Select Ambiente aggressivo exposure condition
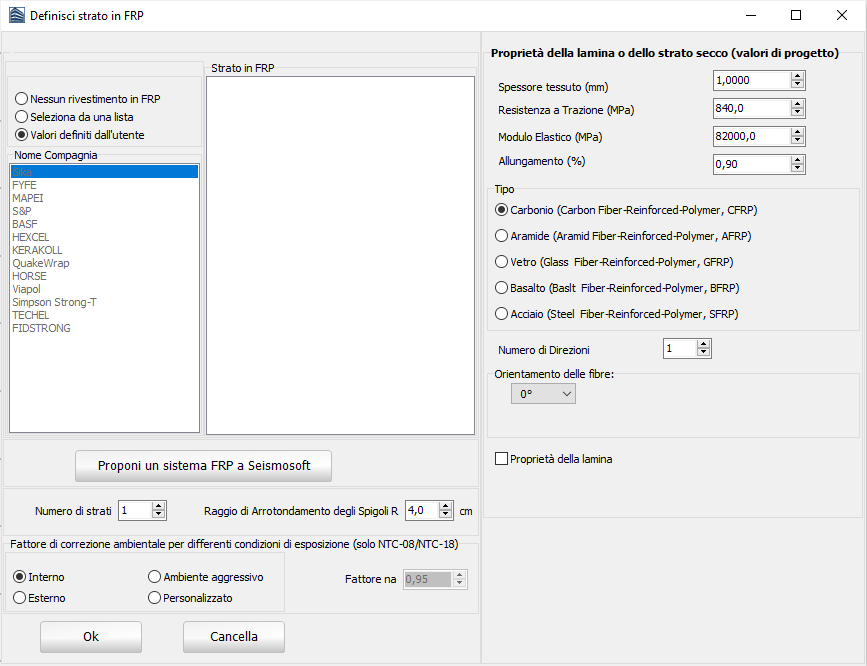The height and width of the screenshot is (666, 867). click(x=155, y=577)
